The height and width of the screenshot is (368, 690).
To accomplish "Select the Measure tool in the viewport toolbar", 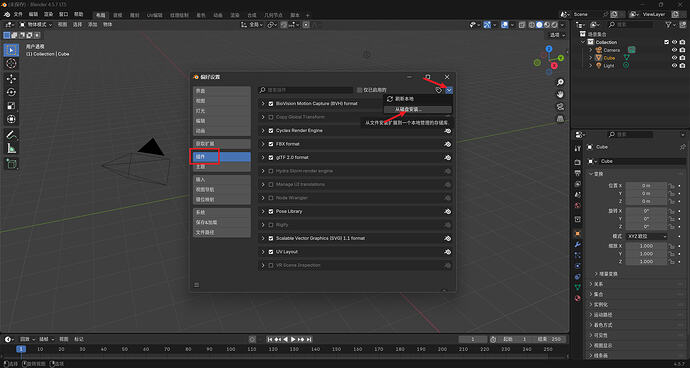I will 11,149.
